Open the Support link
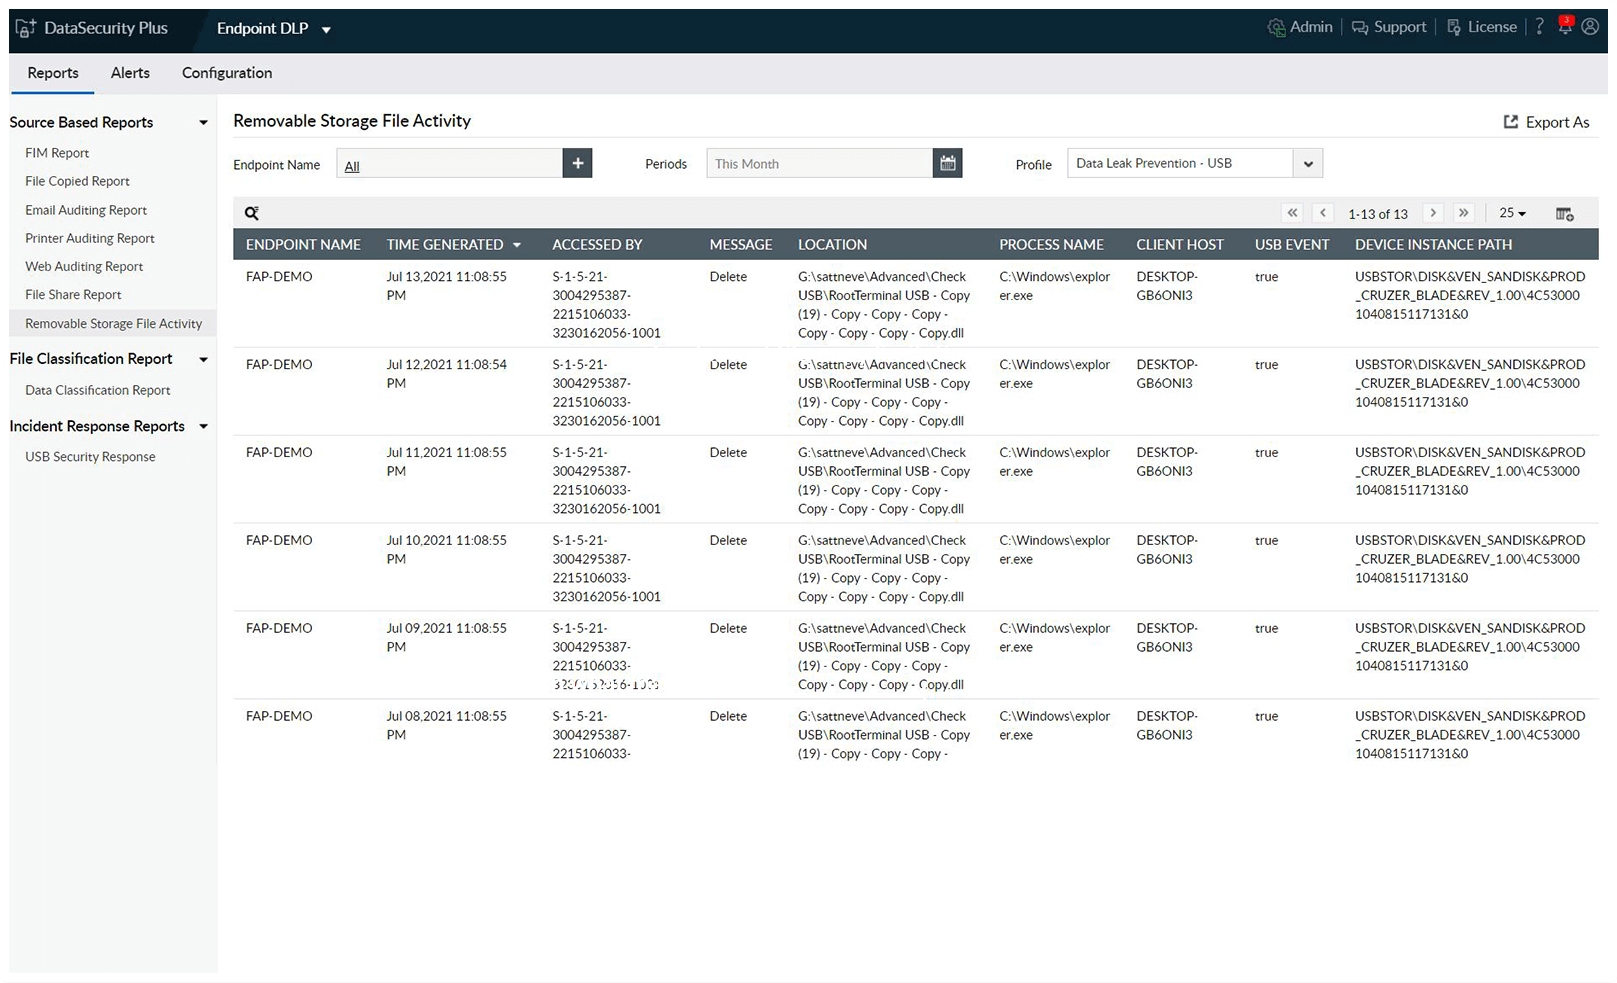 pos(1389,27)
